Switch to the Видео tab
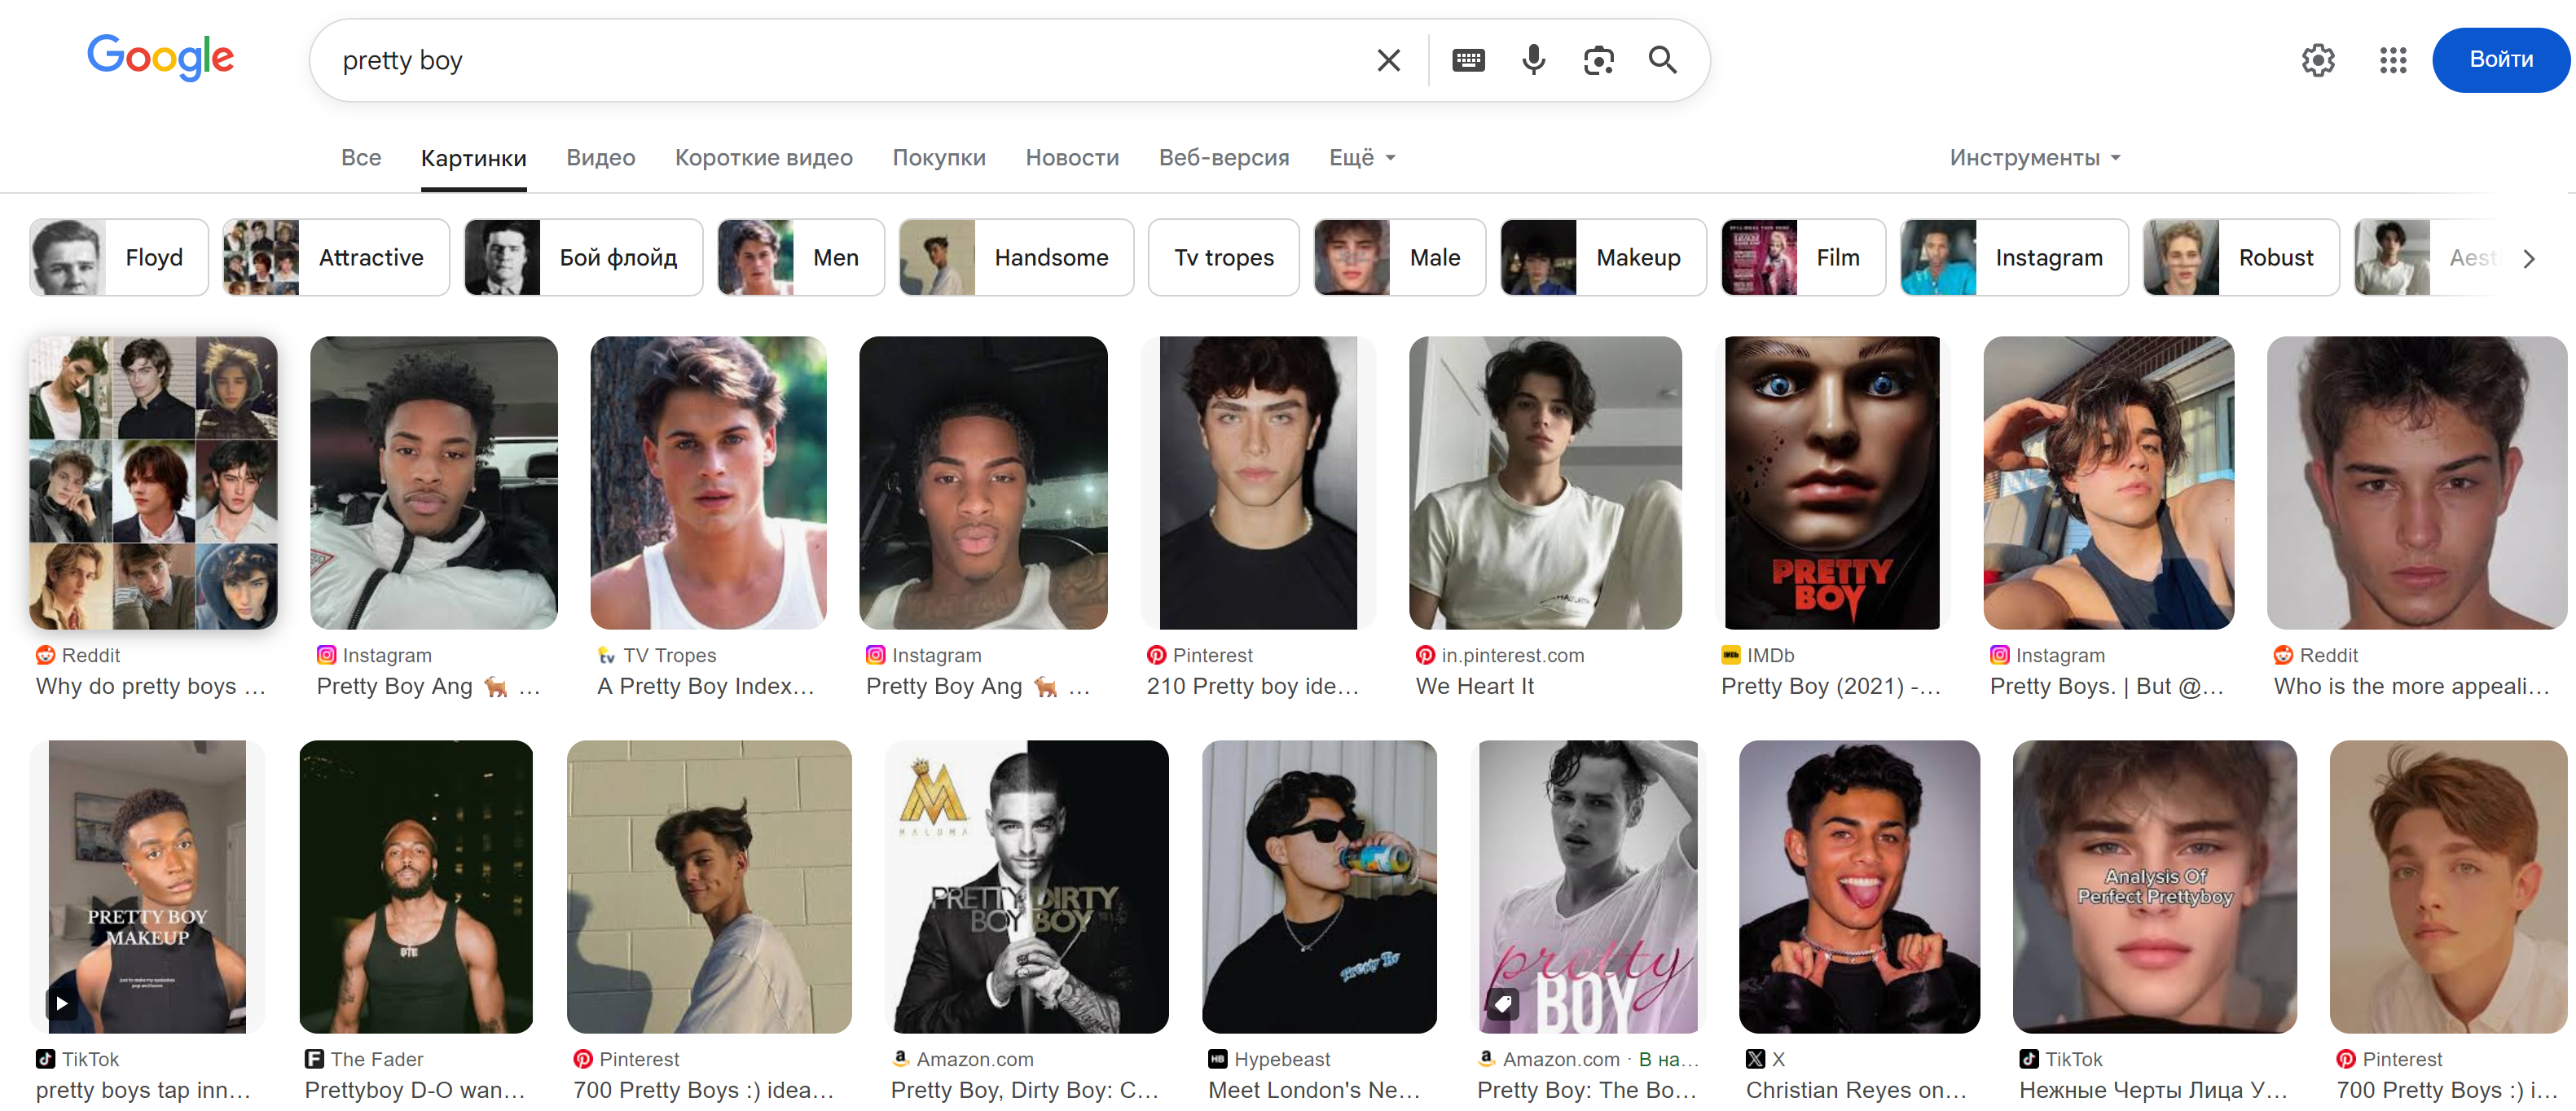 pos(601,158)
